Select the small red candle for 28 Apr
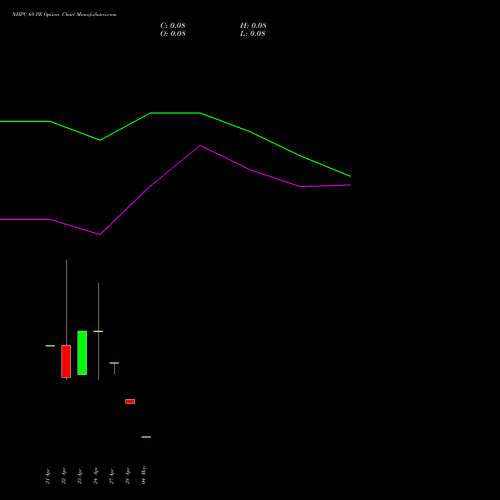The width and height of the screenshot is (500, 500). (x=130, y=401)
